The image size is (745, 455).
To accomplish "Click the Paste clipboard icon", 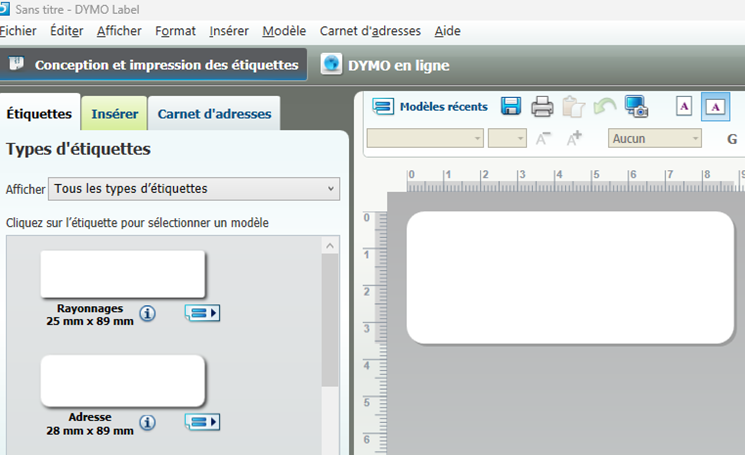I will point(573,106).
